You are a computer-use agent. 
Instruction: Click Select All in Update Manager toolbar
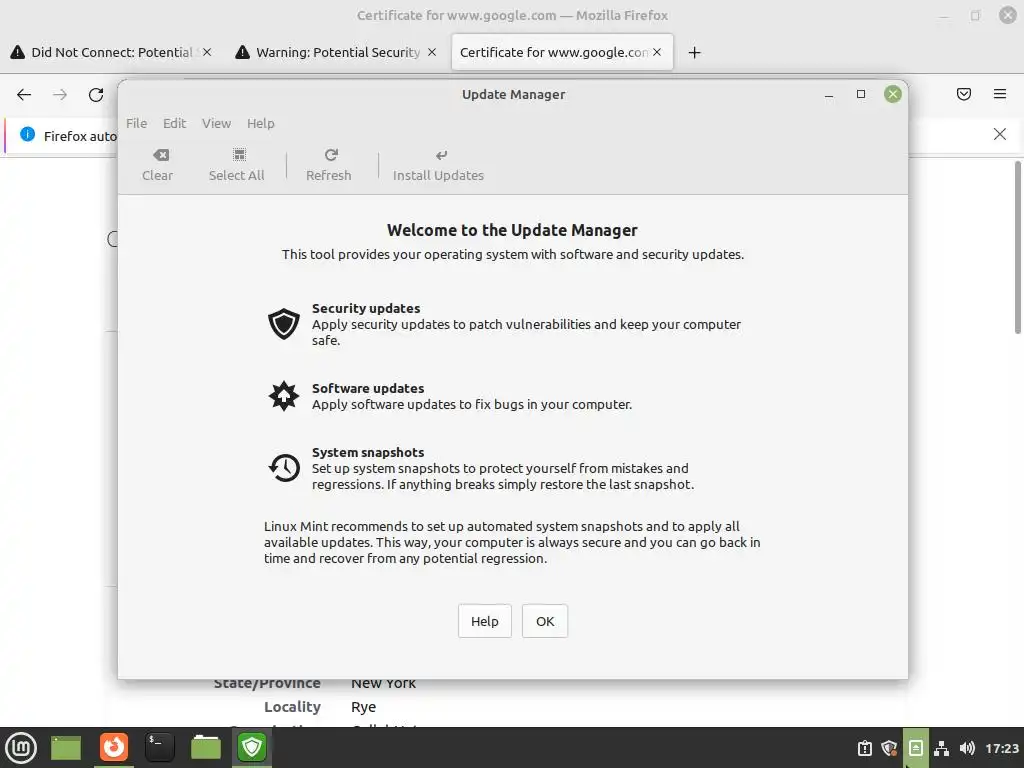(236, 165)
